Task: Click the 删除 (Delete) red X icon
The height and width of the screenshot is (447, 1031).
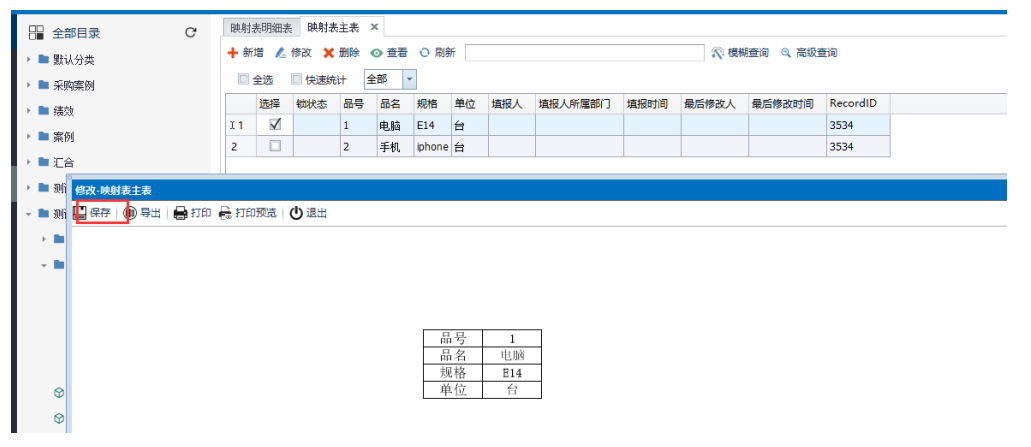Action: (x=328, y=53)
